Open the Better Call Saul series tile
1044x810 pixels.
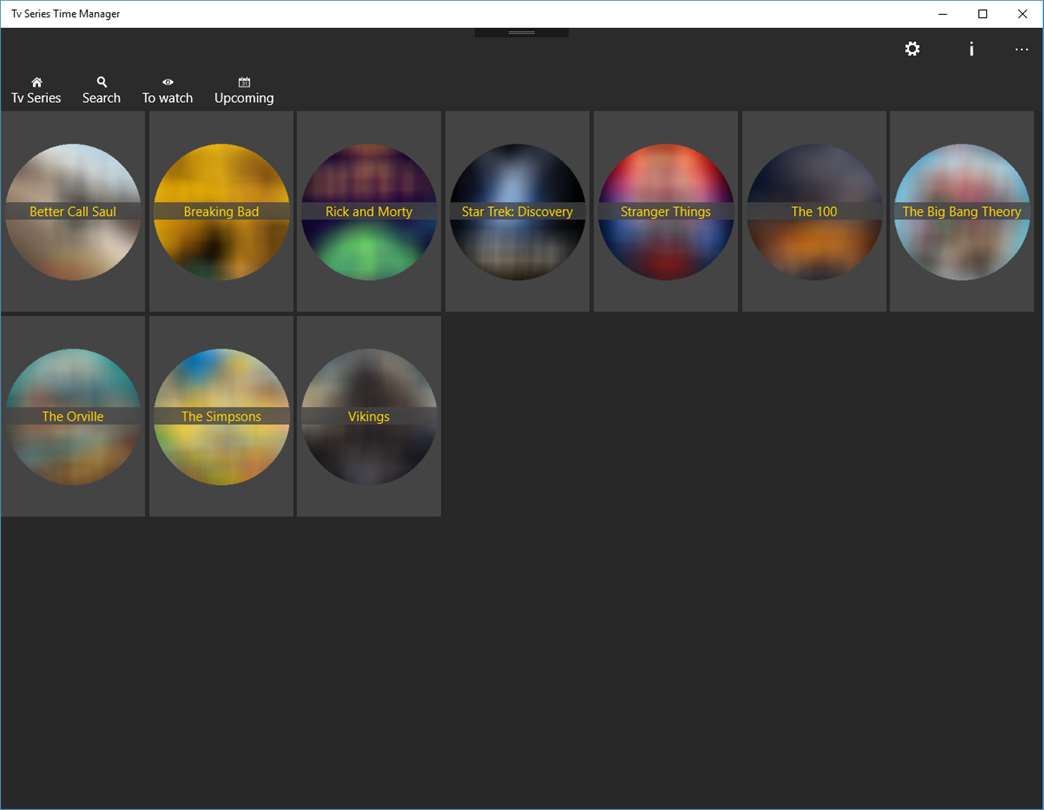pyautogui.click(x=73, y=211)
